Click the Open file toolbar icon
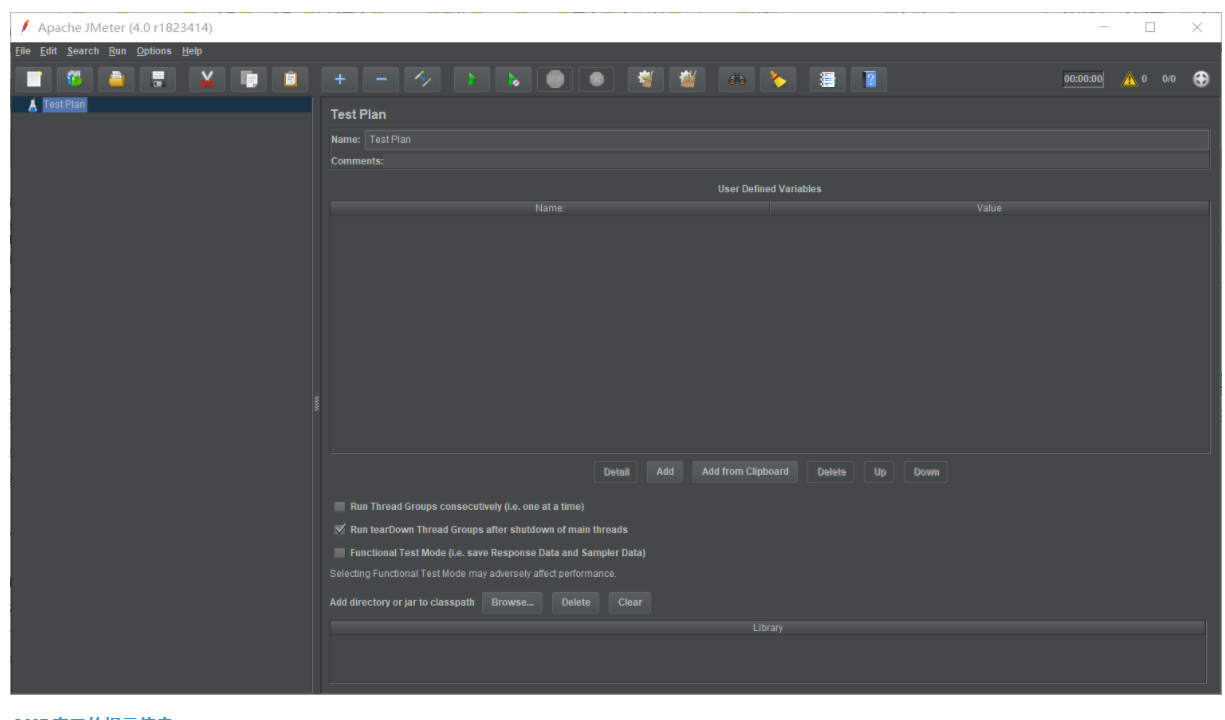 [x=116, y=79]
